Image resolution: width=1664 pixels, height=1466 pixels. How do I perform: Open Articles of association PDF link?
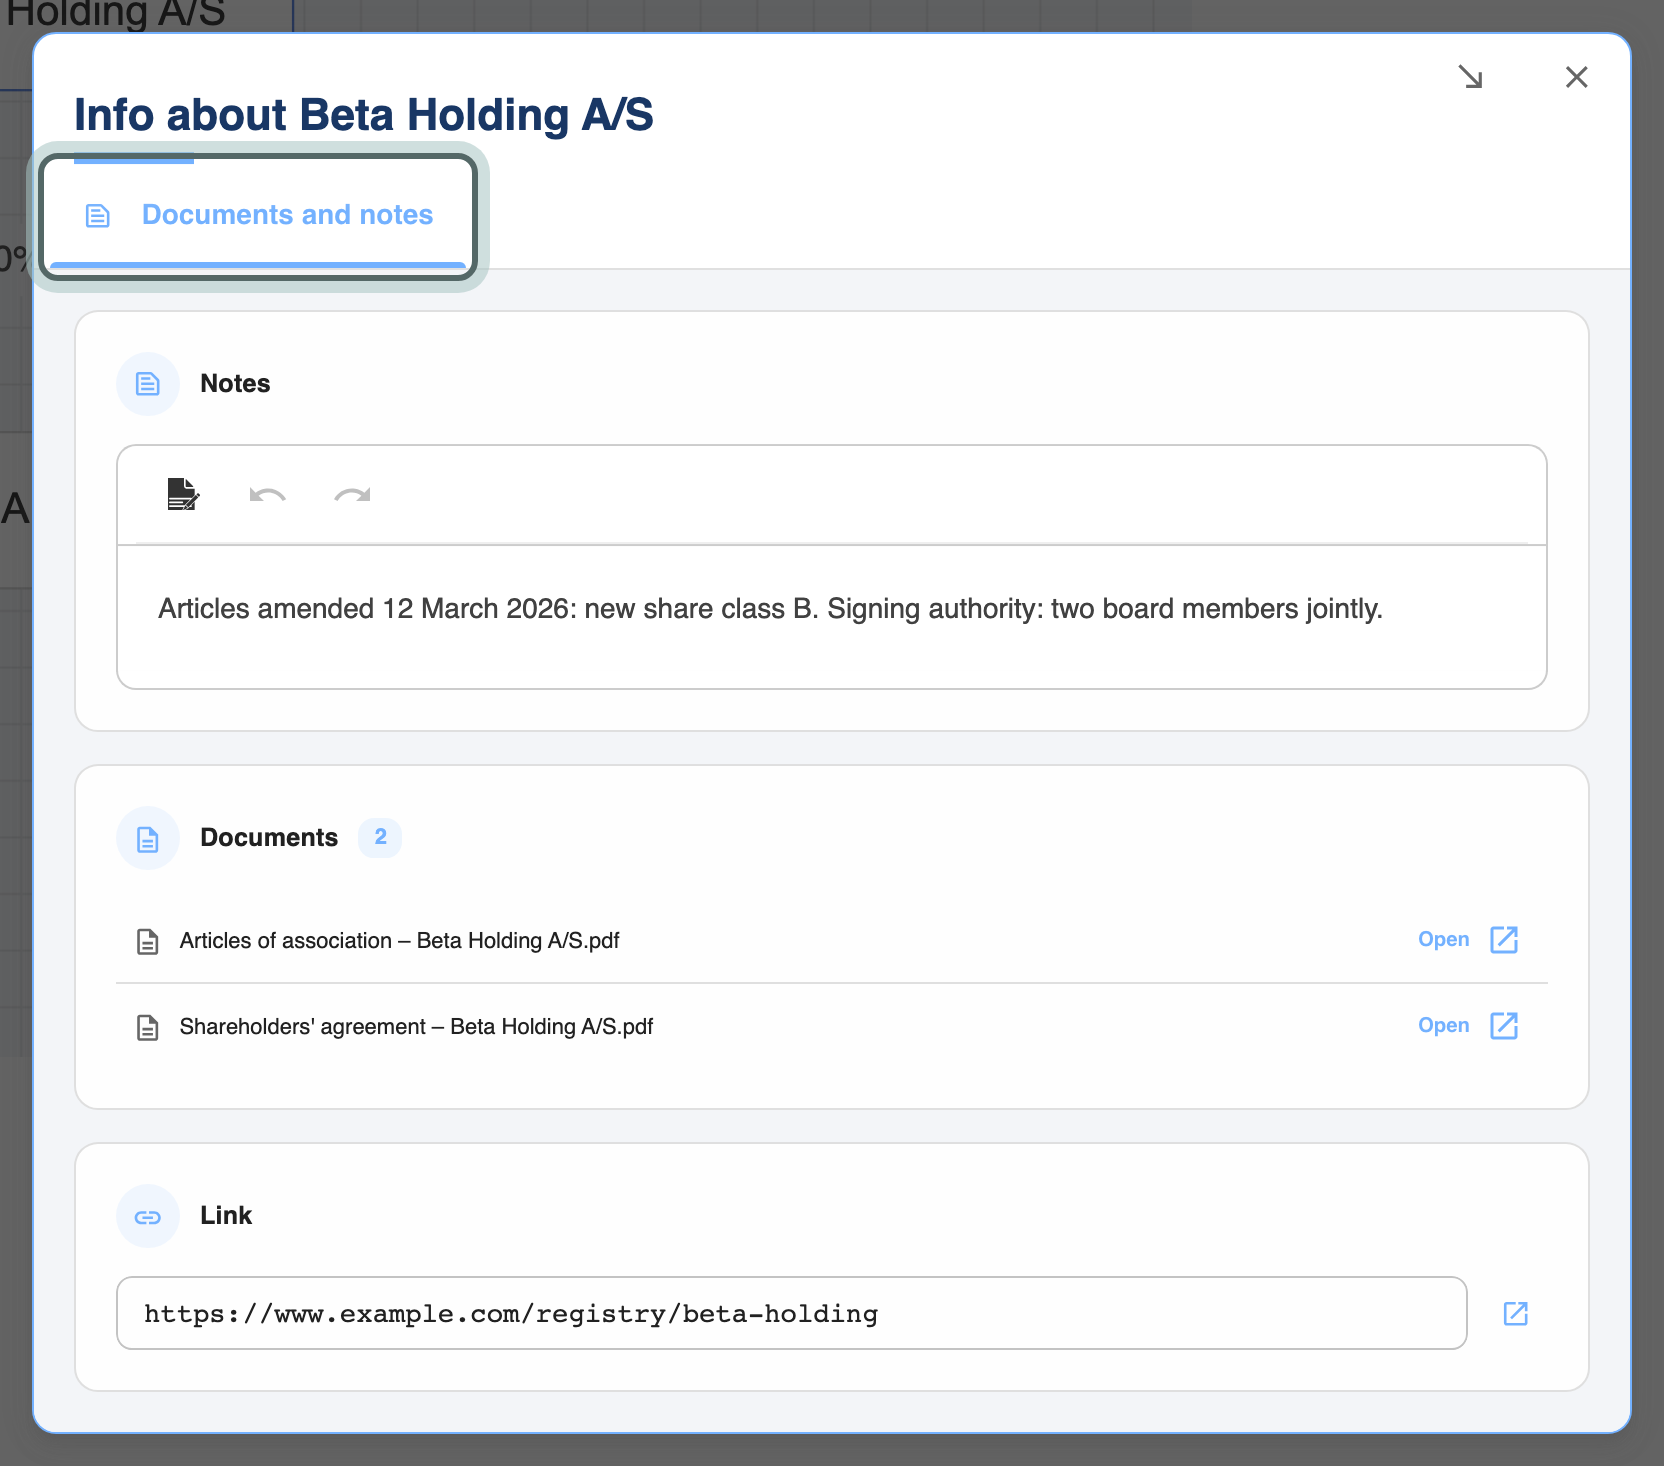(x=1443, y=940)
